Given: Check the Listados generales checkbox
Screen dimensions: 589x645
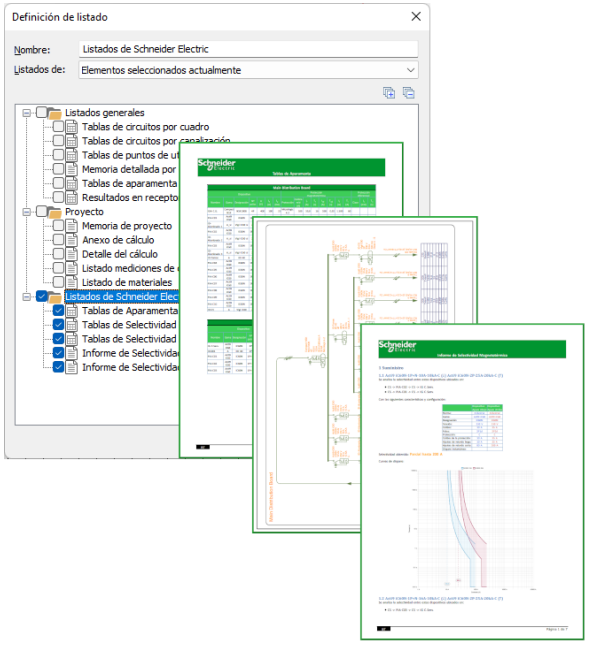Looking at the screenshot, I should point(42,112).
